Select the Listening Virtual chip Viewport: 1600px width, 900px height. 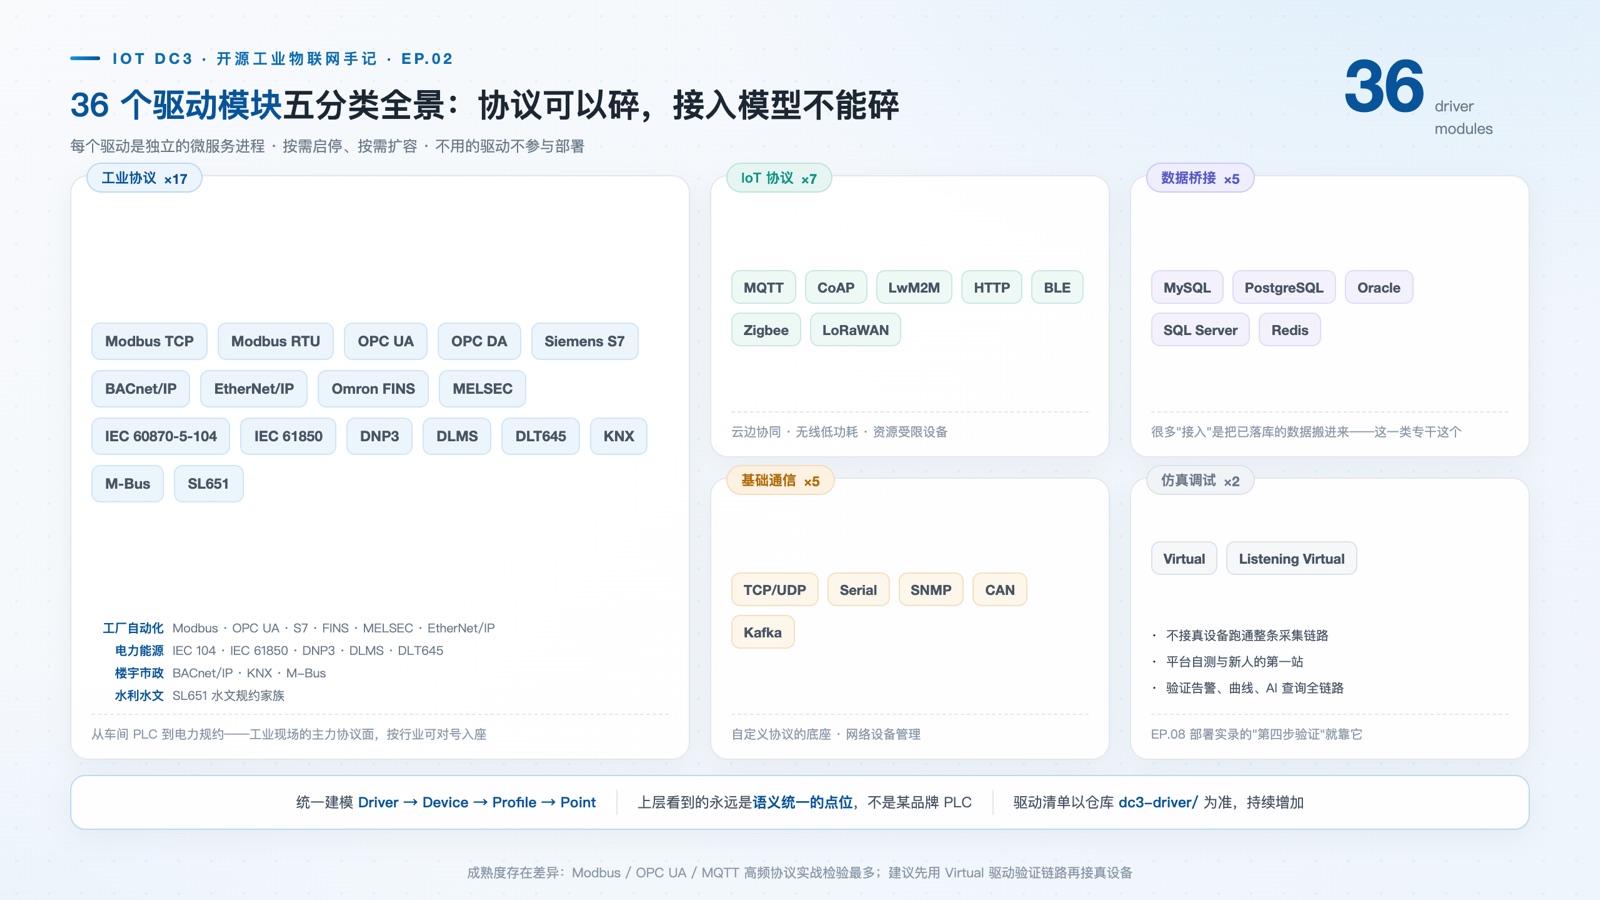click(x=1292, y=559)
